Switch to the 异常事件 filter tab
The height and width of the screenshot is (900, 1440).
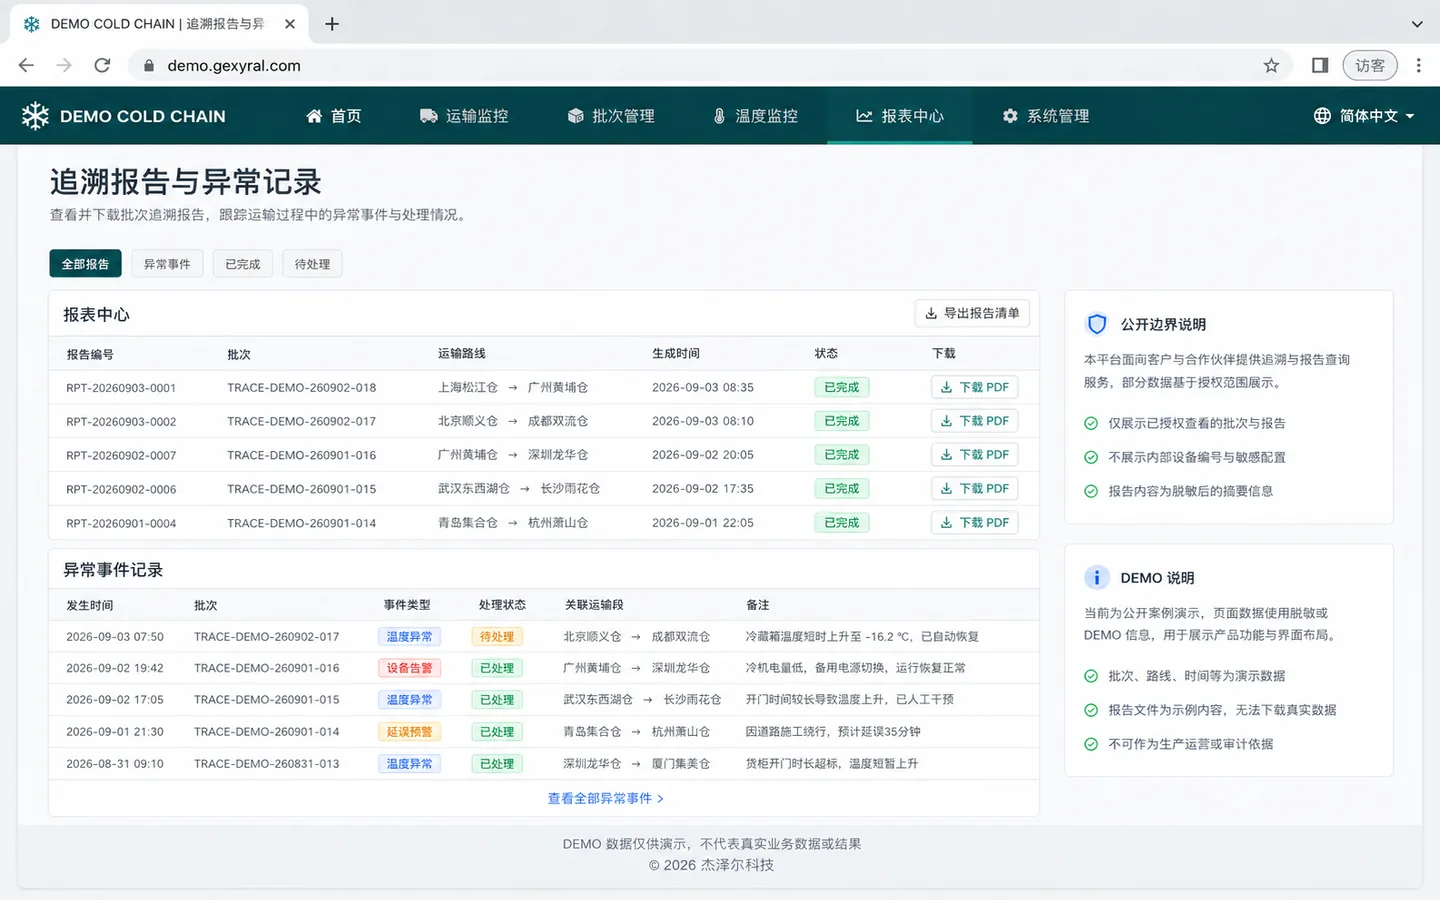click(x=167, y=264)
